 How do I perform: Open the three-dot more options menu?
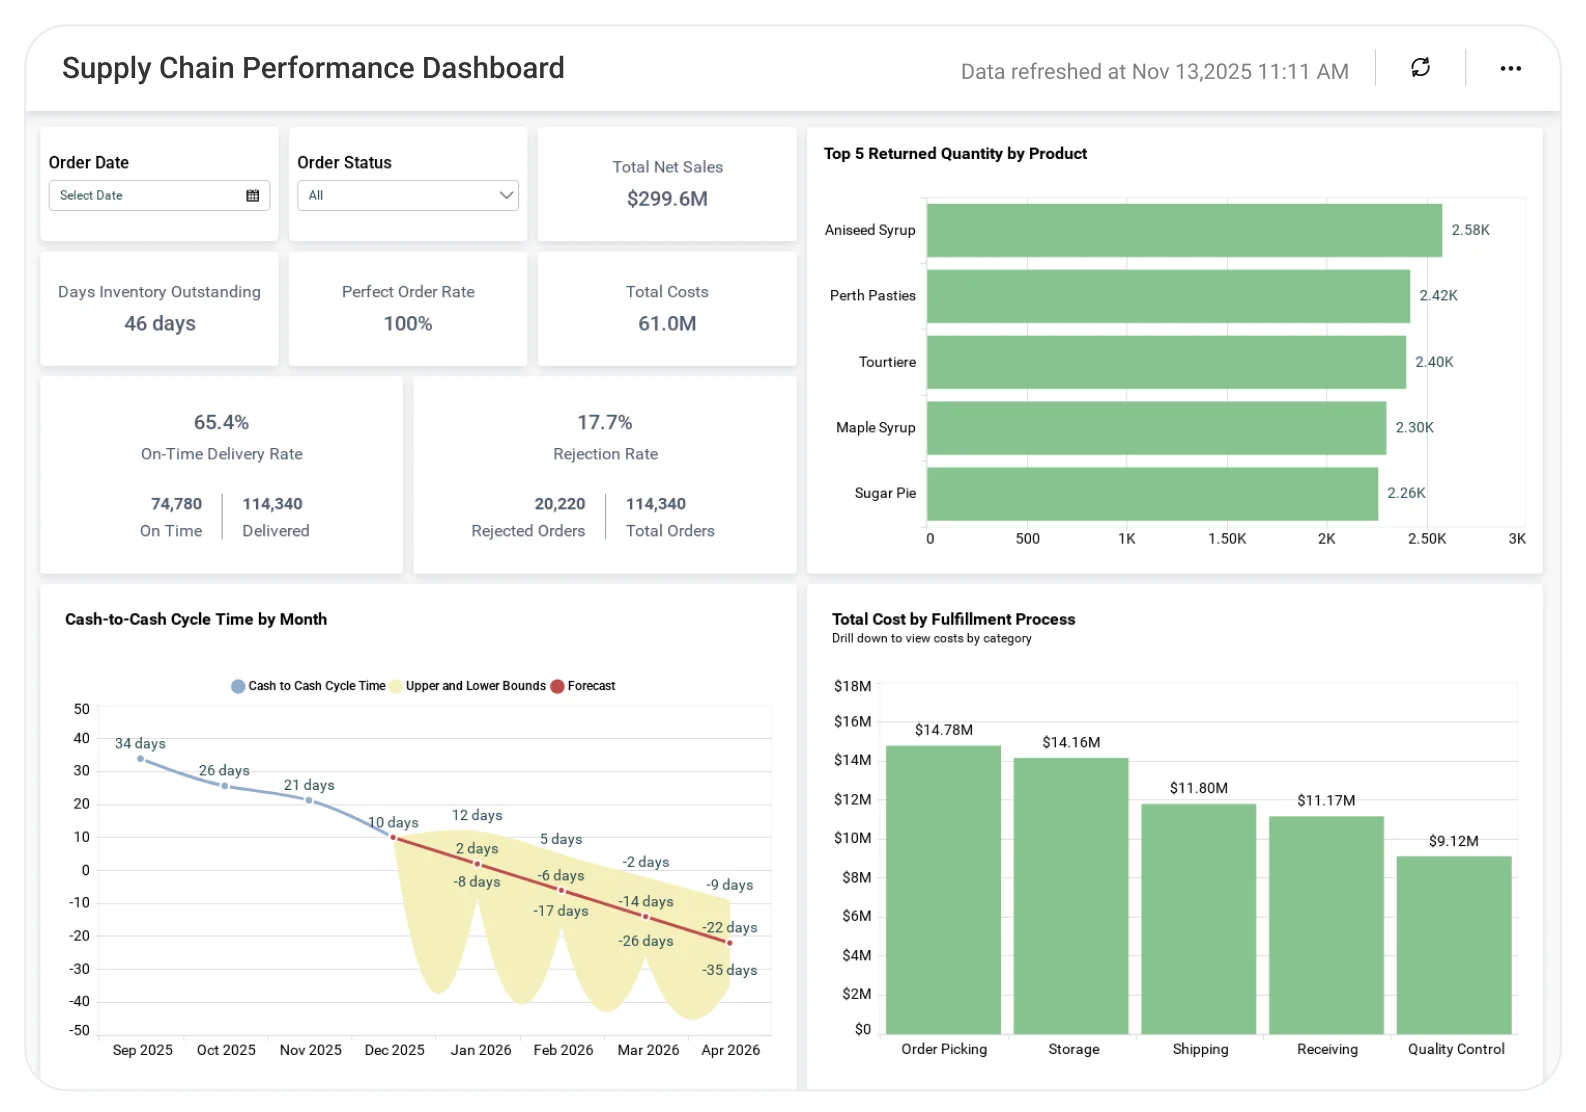click(1510, 68)
